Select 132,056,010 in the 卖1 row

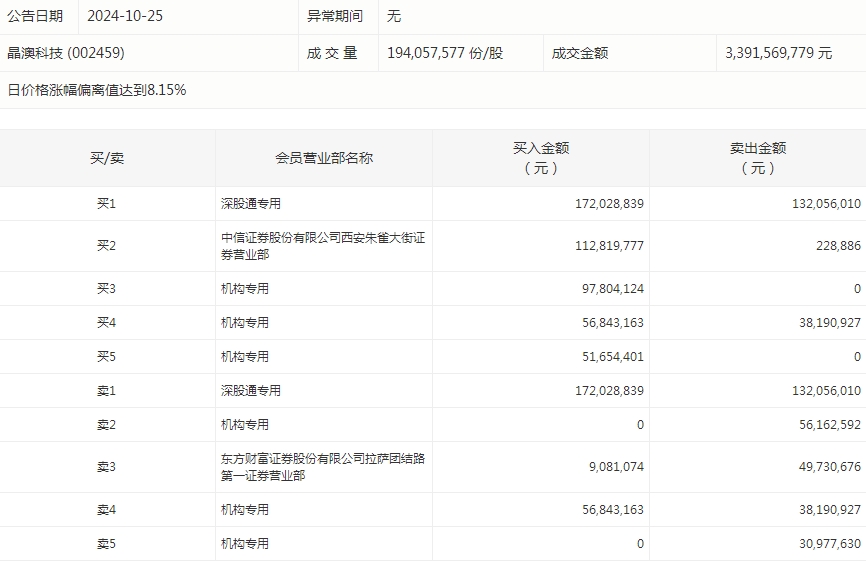(x=826, y=391)
